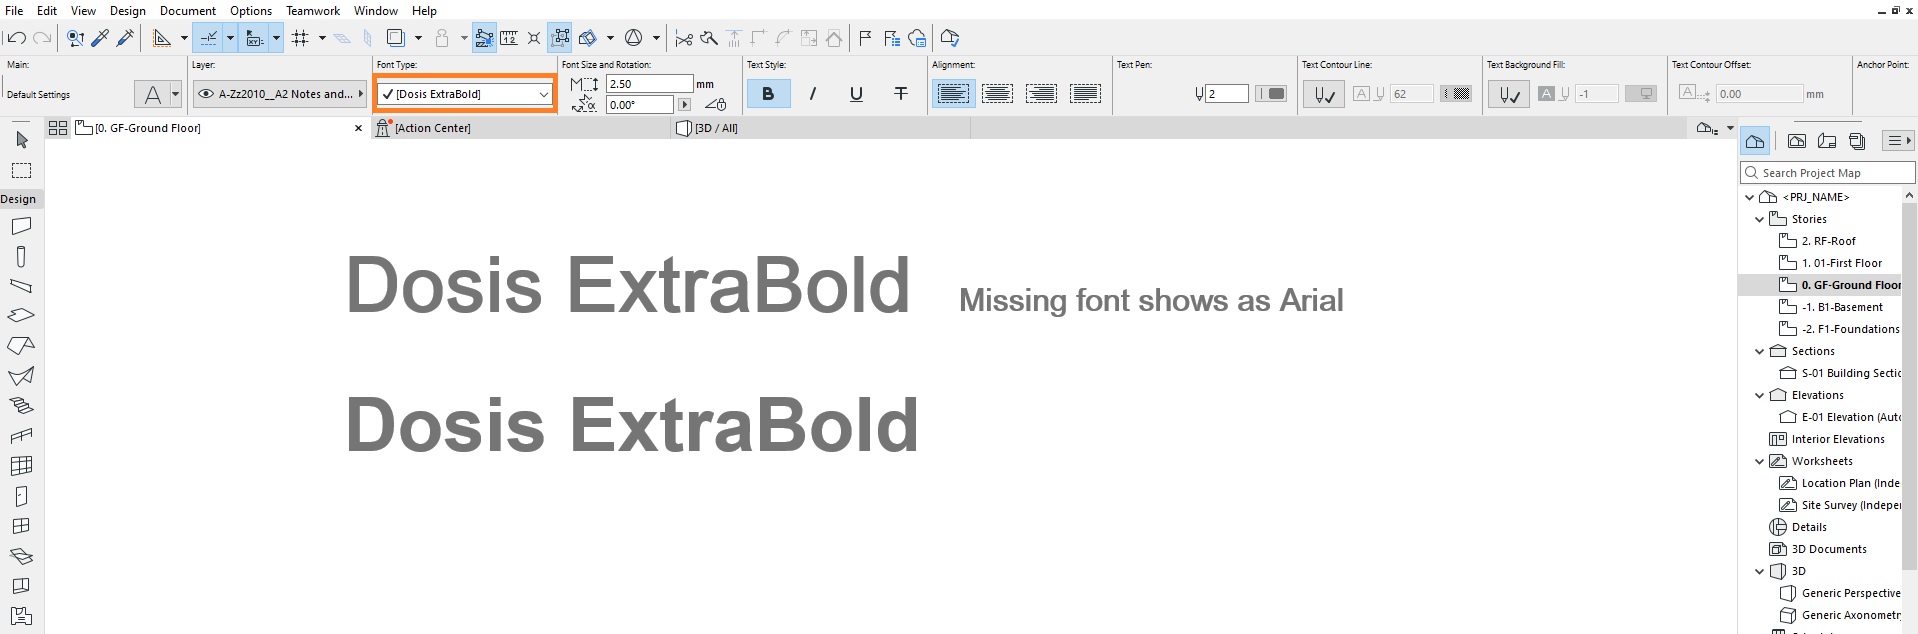Collapse the Elevations tree node
1918x634 pixels.
[1760, 395]
